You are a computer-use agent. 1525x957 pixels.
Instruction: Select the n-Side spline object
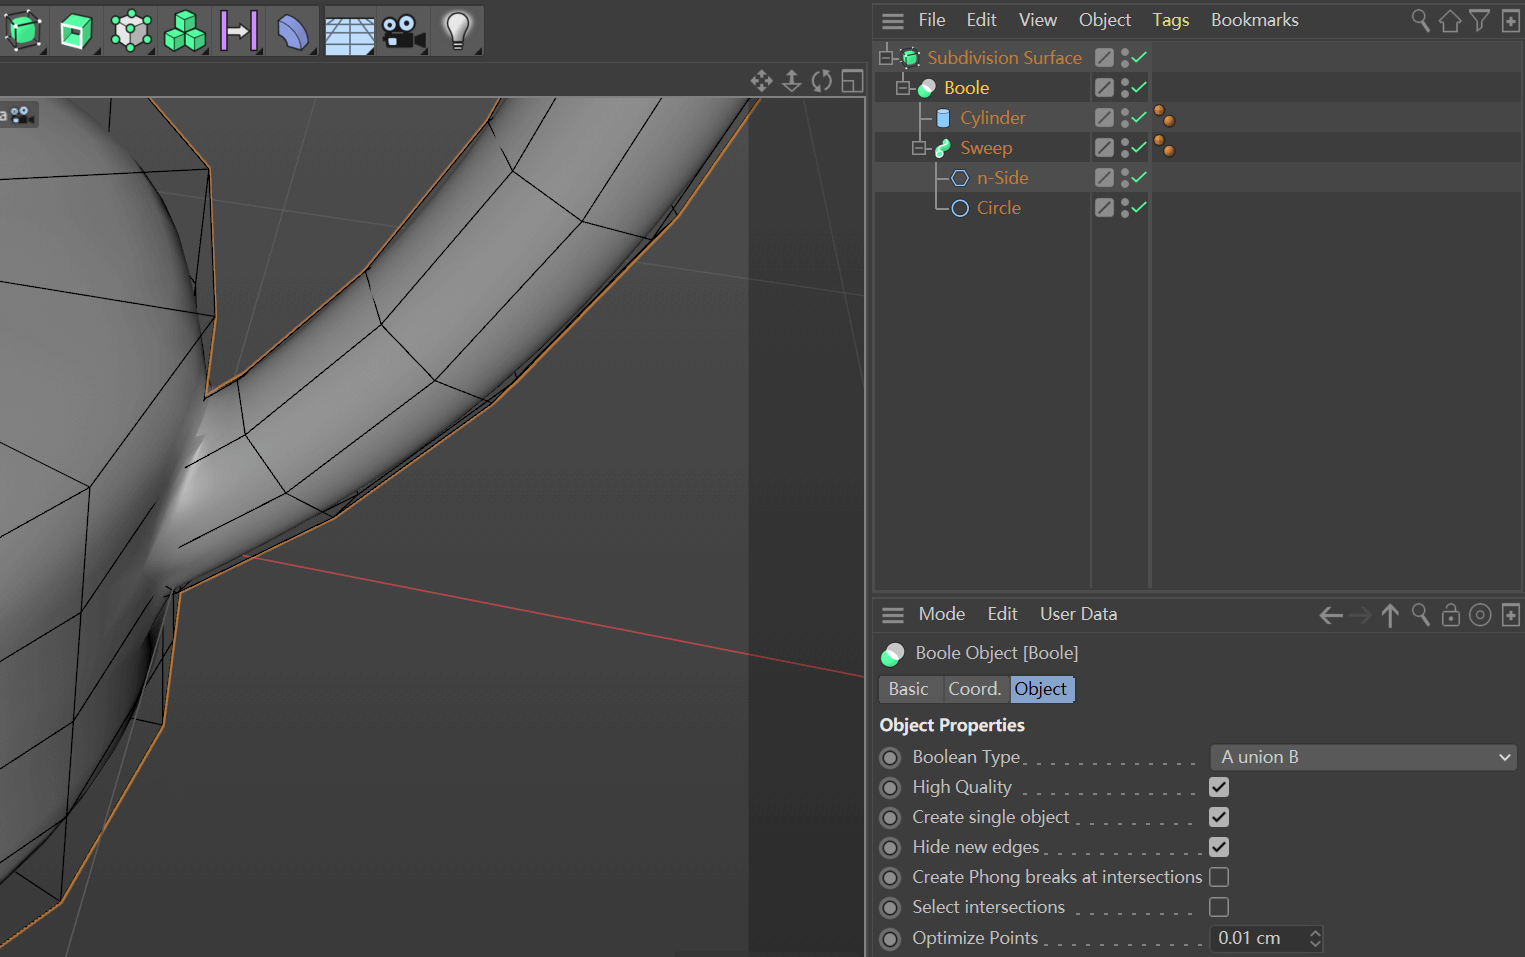tap(1002, 178)
